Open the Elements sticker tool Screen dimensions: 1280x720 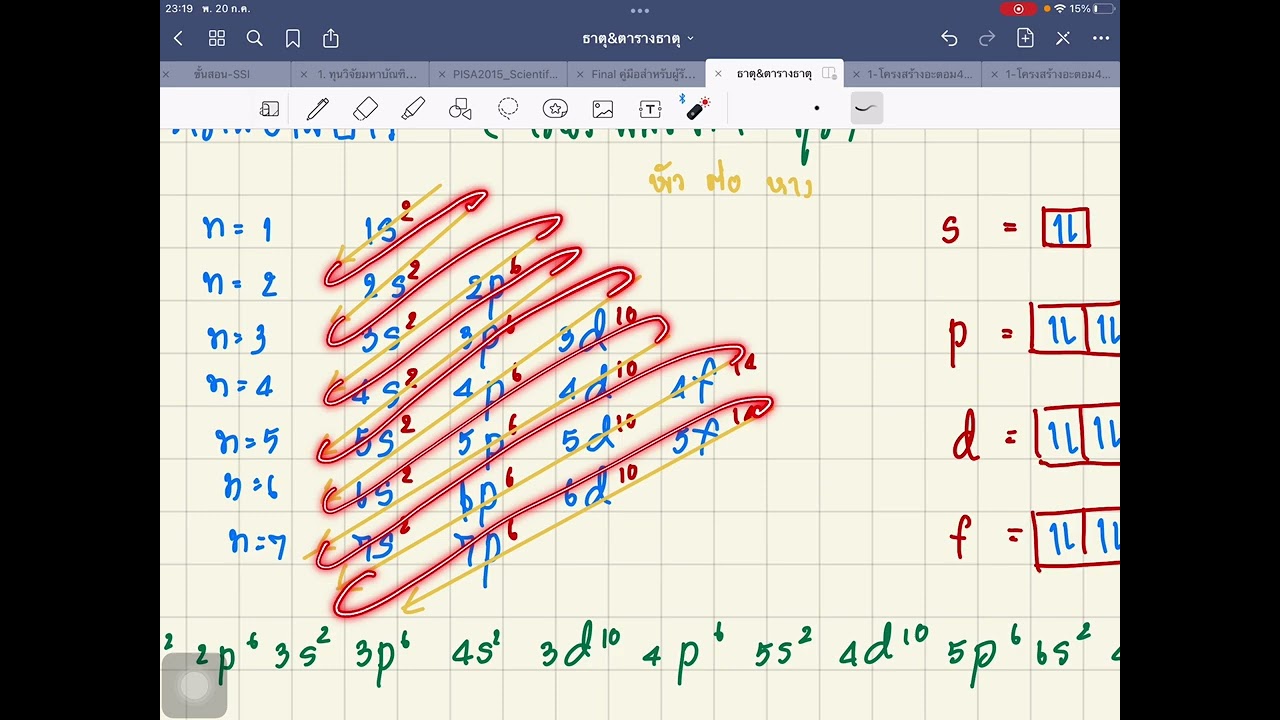pyautogui.click(x=555, y=108)
